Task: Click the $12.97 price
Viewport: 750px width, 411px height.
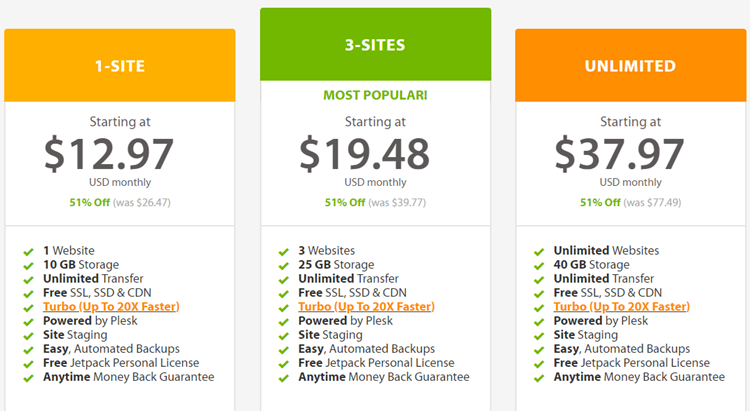Action: [109, 153]
